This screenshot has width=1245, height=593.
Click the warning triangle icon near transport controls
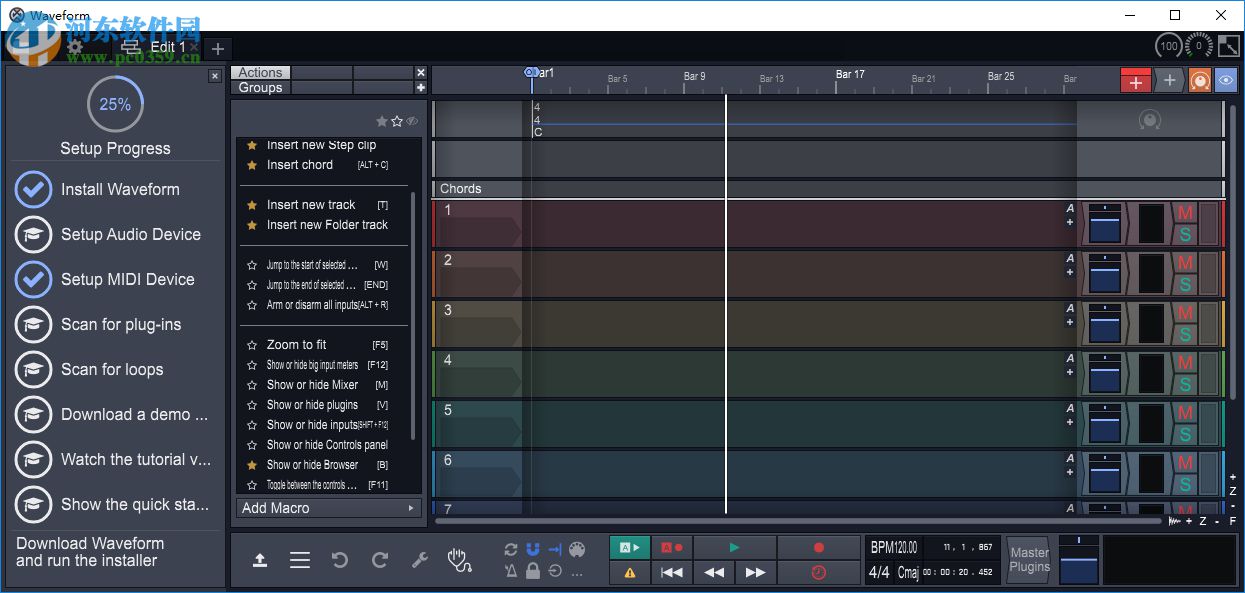coord(629,573)
